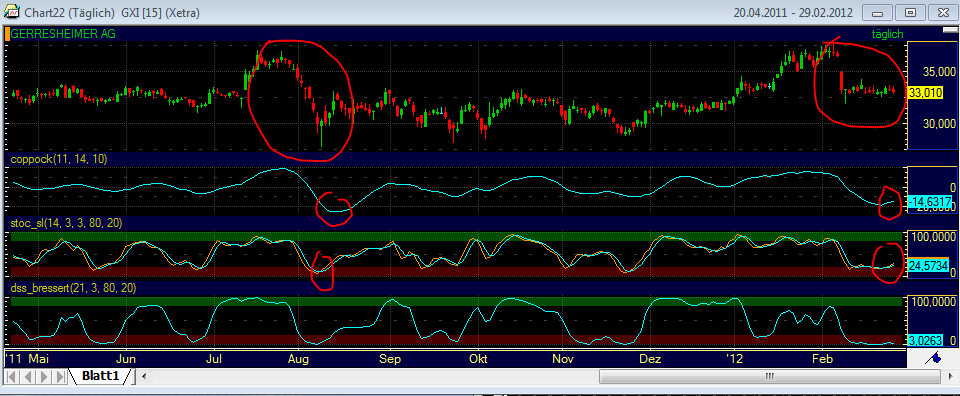Maximize the Chart22 window
This screenshot has width=960, height=396.
point(910,12)
